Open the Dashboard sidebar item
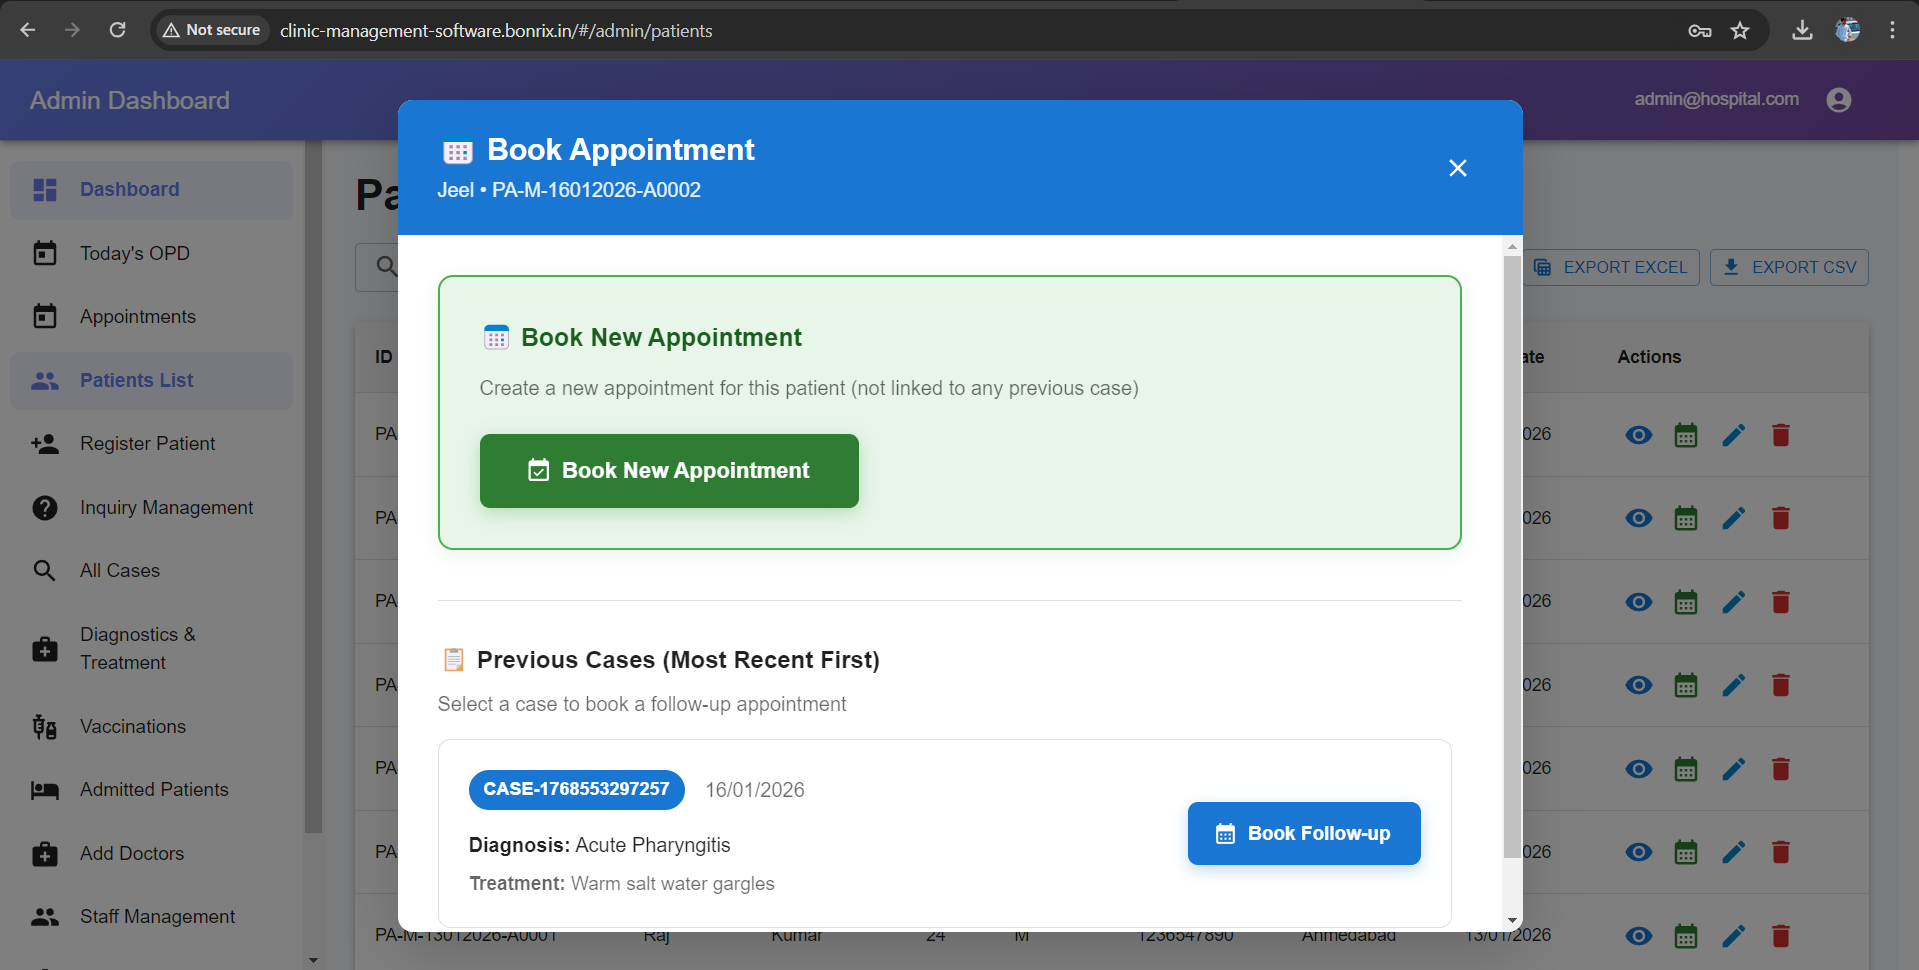Image resolution: width=1919 pixels, height=970 pixels. (129, 190)
